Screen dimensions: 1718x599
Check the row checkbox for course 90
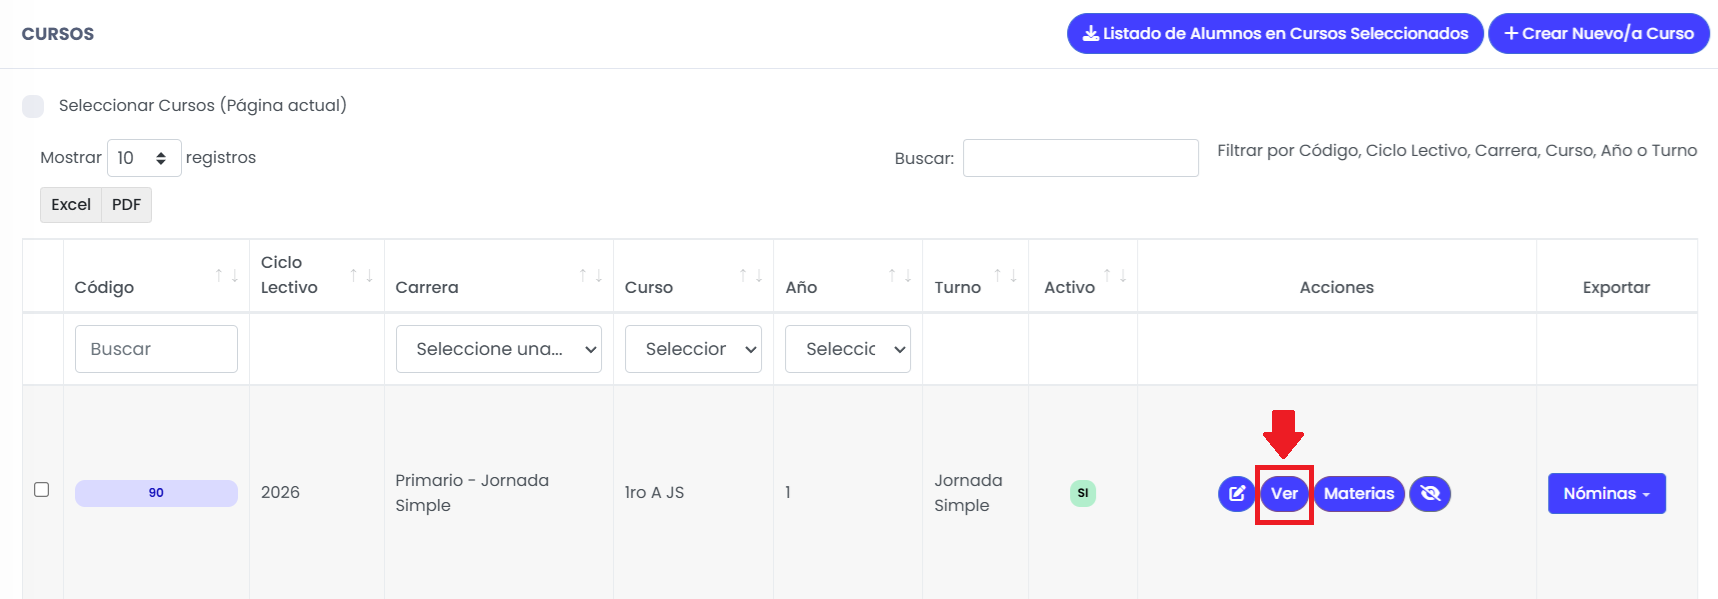click(41, 489)
